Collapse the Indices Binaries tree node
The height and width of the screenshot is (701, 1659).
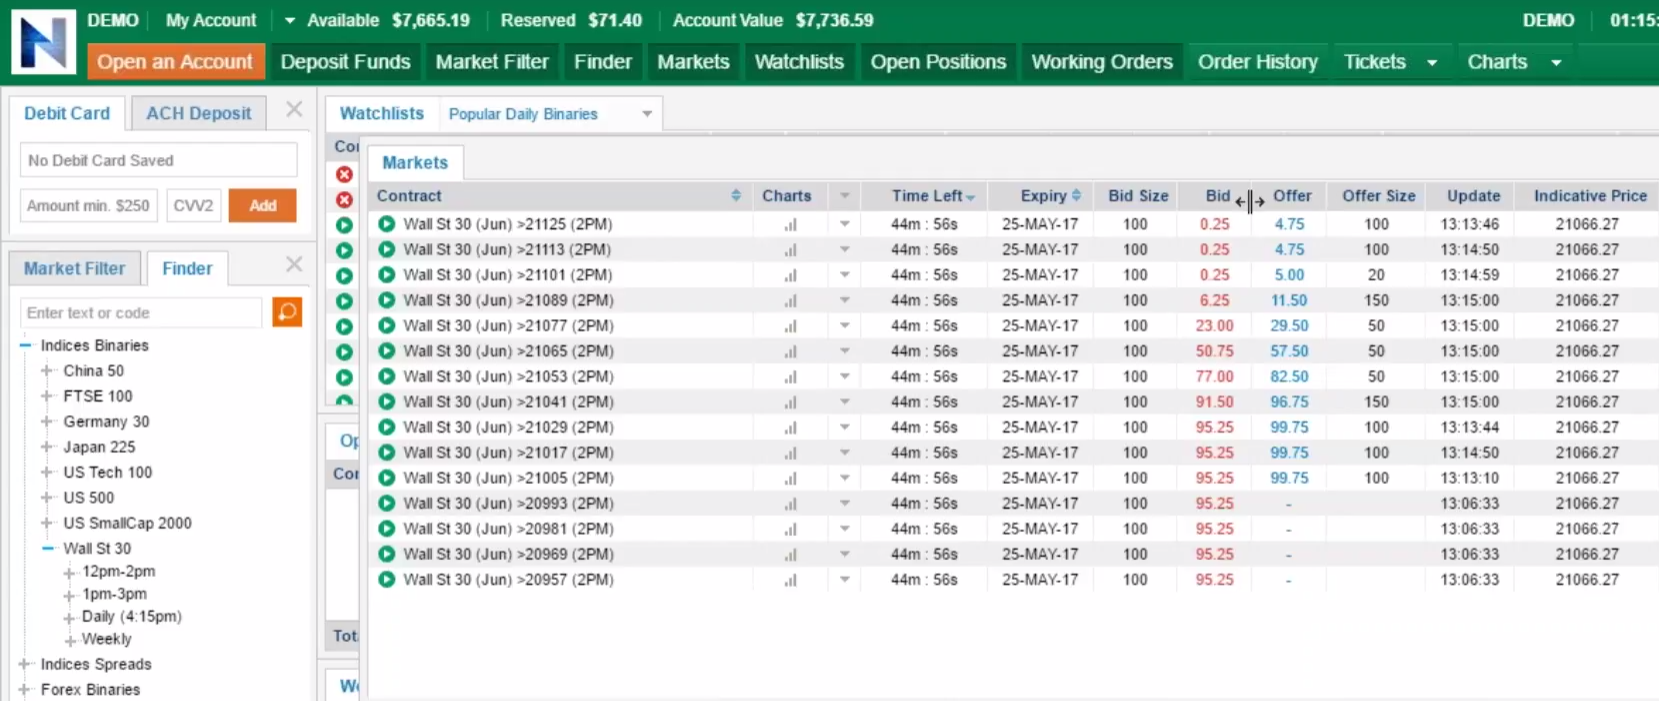tap(26, 345)
